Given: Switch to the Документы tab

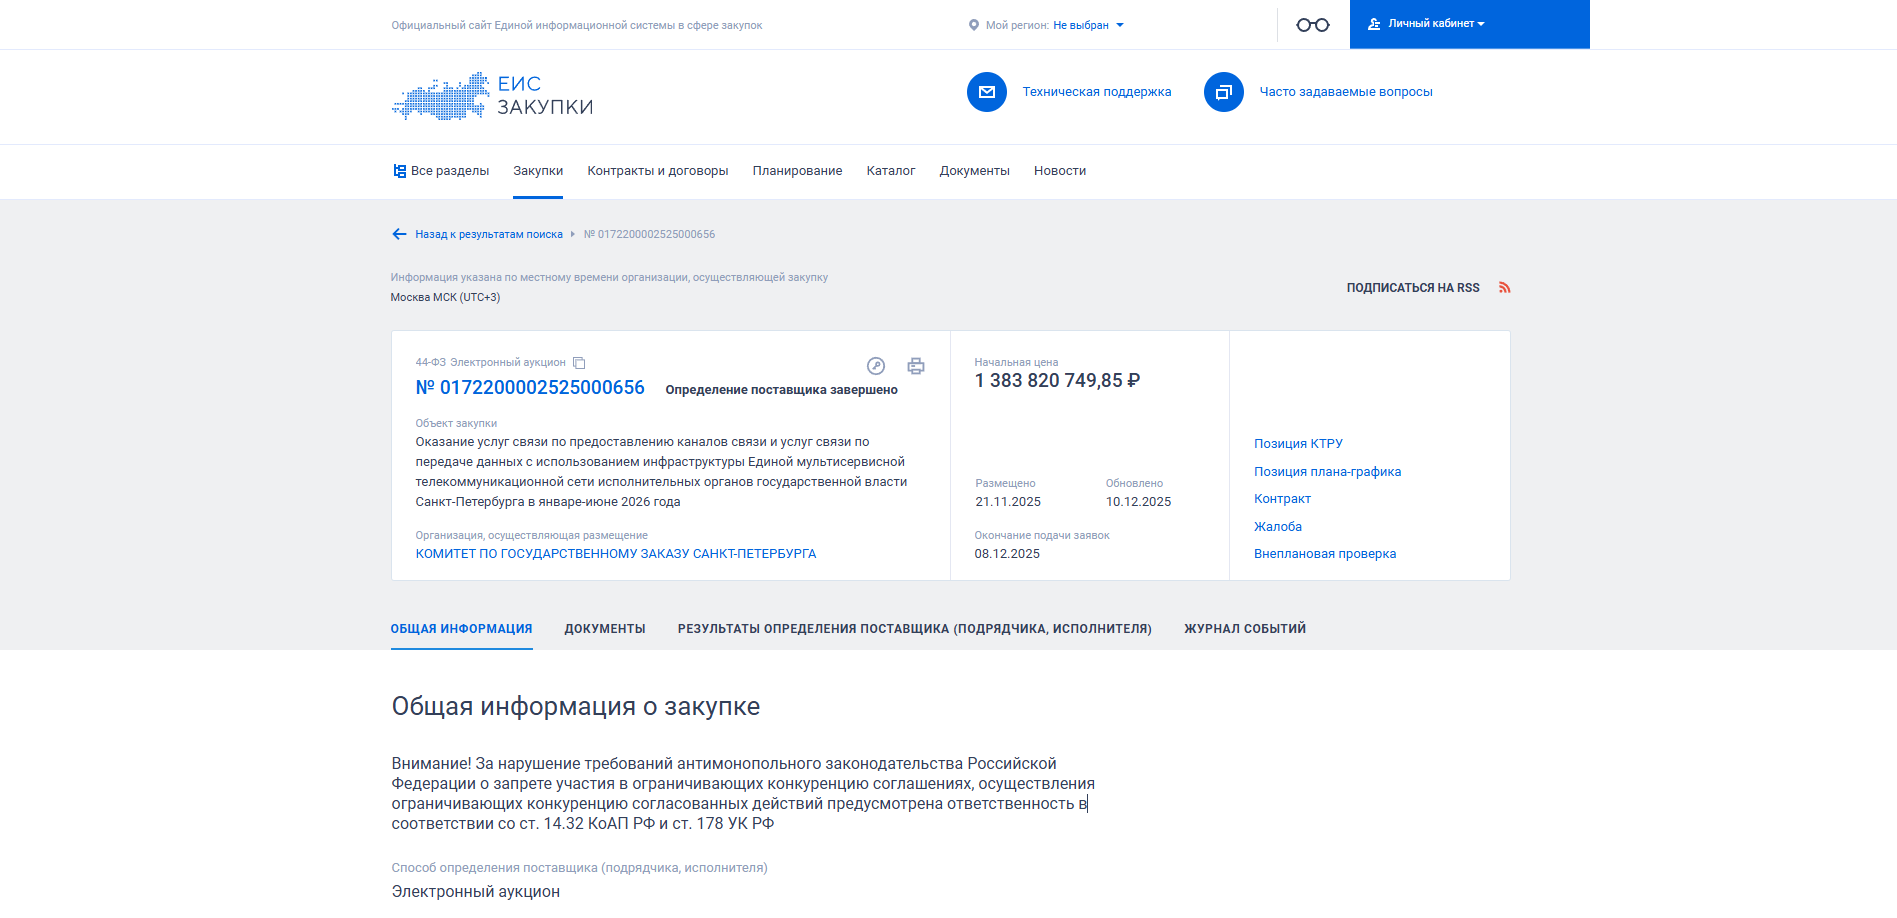Looking at the screenshot, I should pos(604,629).
